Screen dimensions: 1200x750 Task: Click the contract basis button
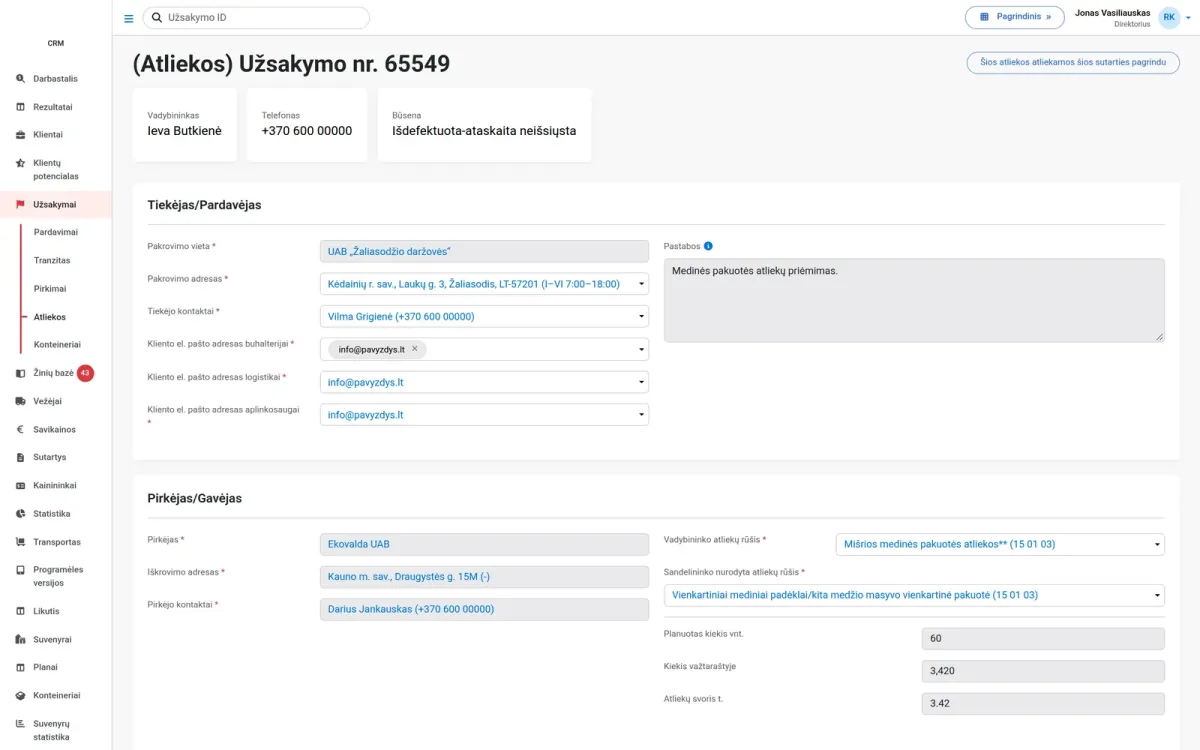(1073, 62)
